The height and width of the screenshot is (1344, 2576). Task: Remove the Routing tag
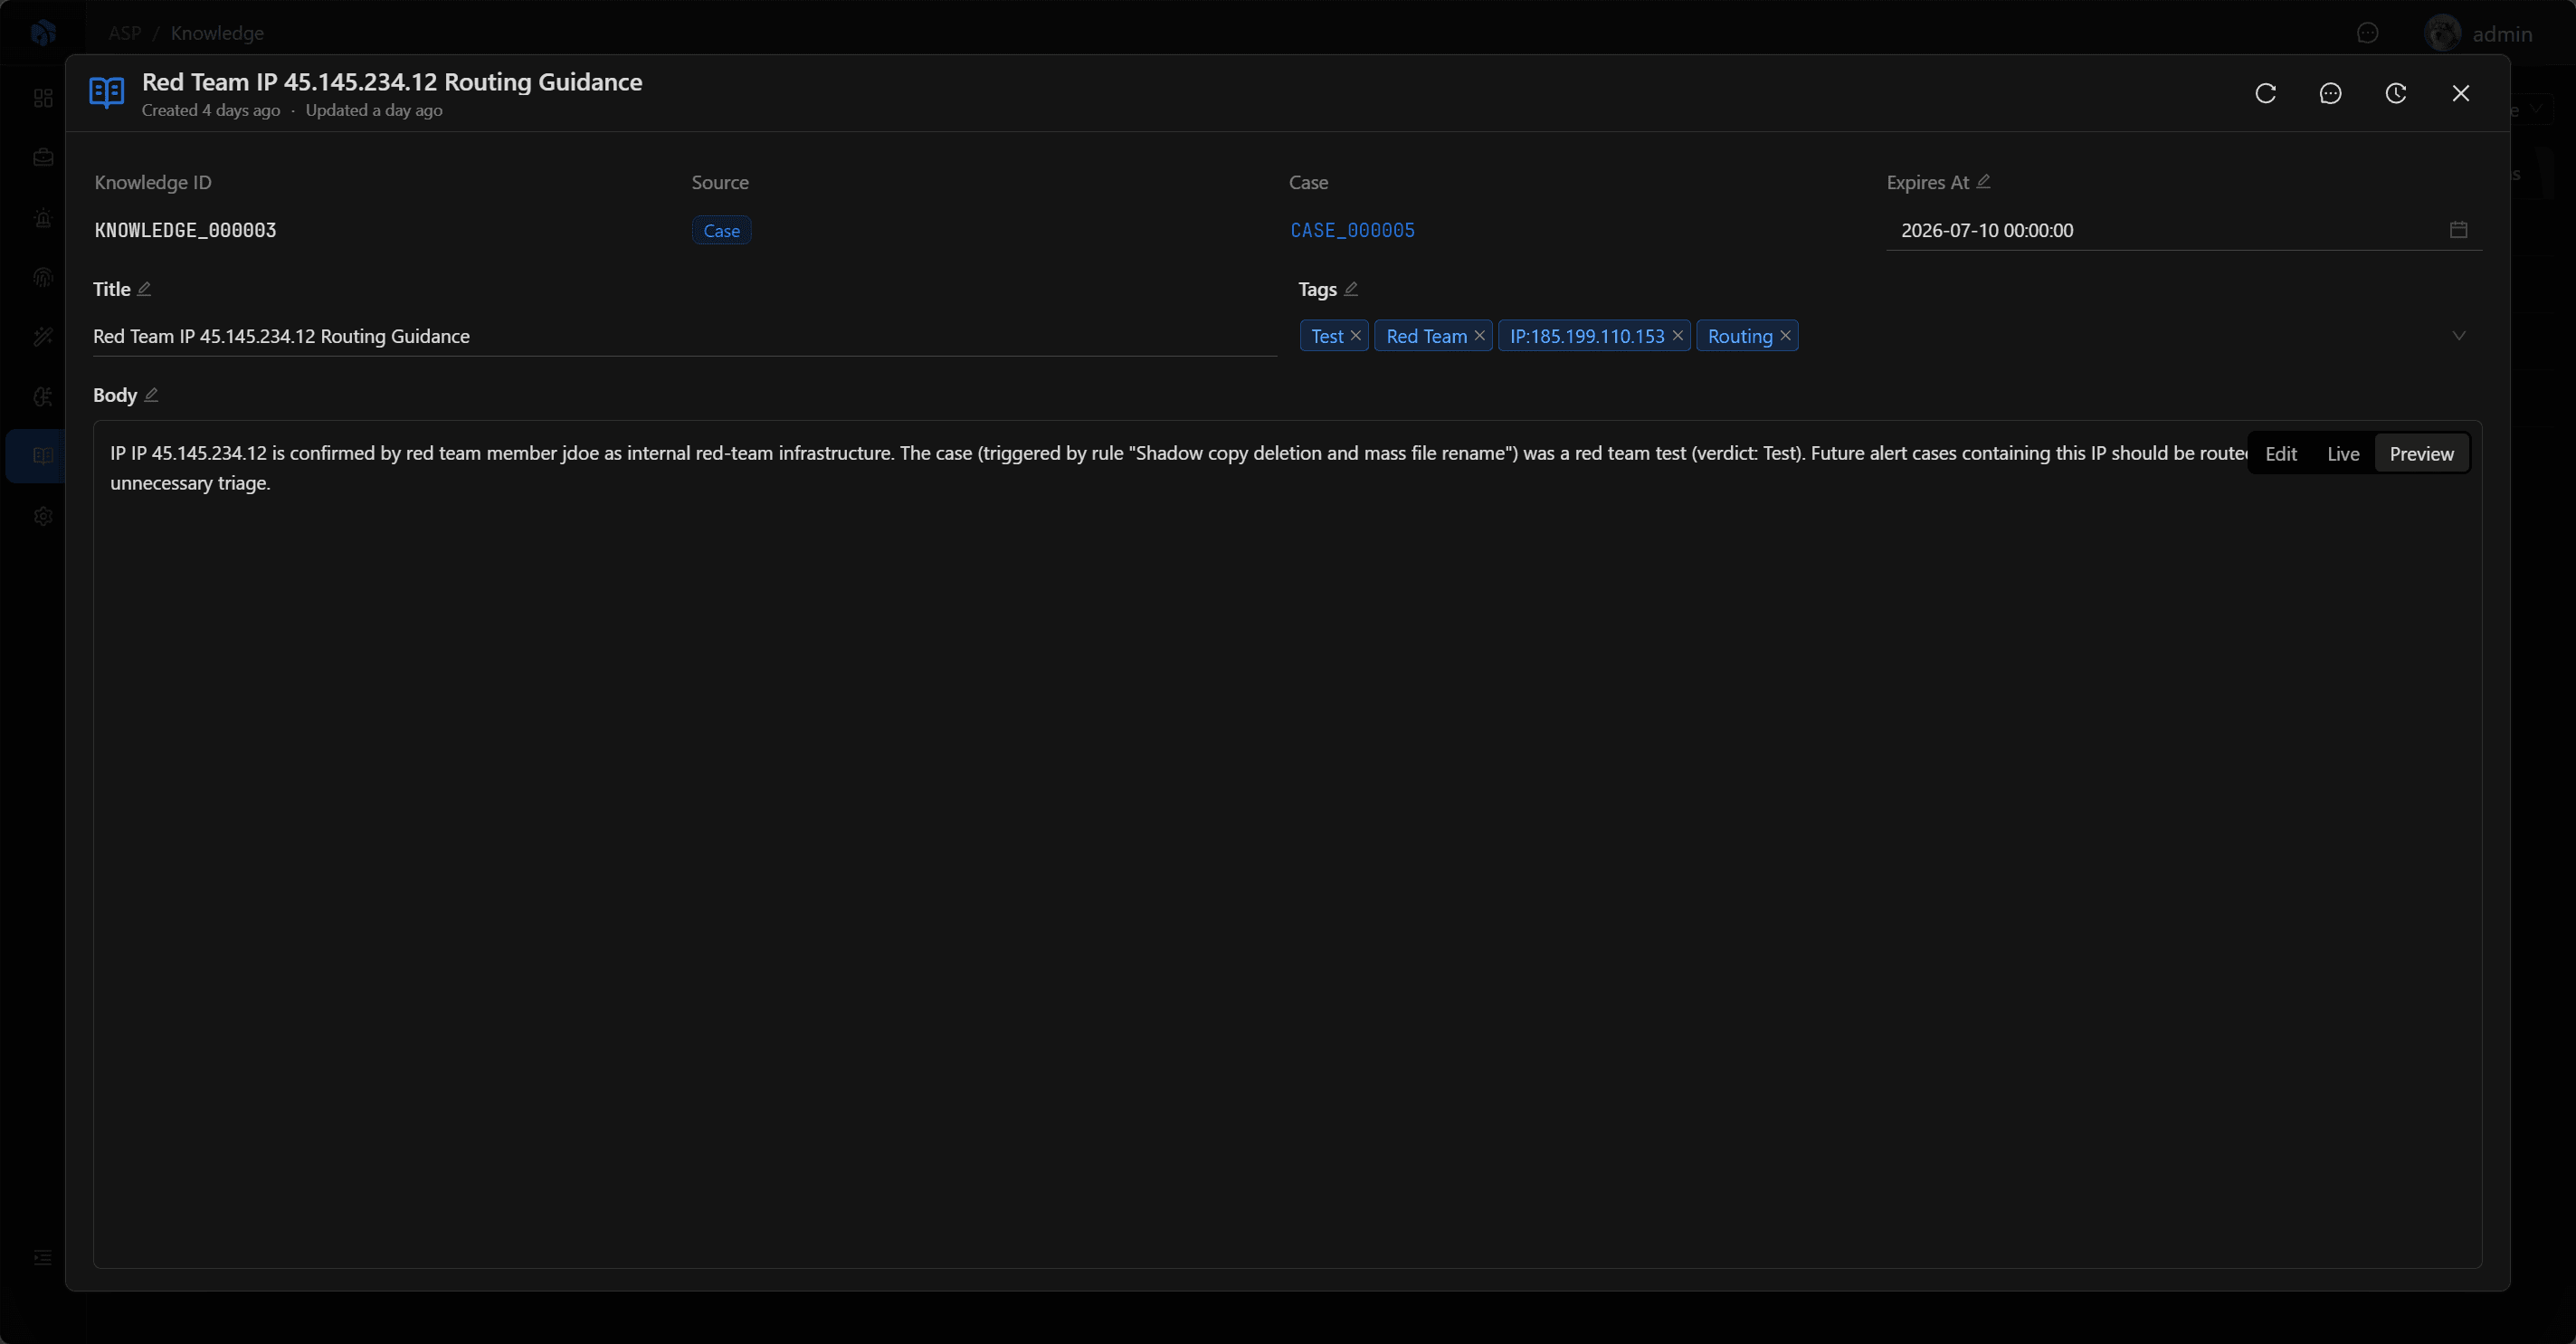click(1785, 336)
